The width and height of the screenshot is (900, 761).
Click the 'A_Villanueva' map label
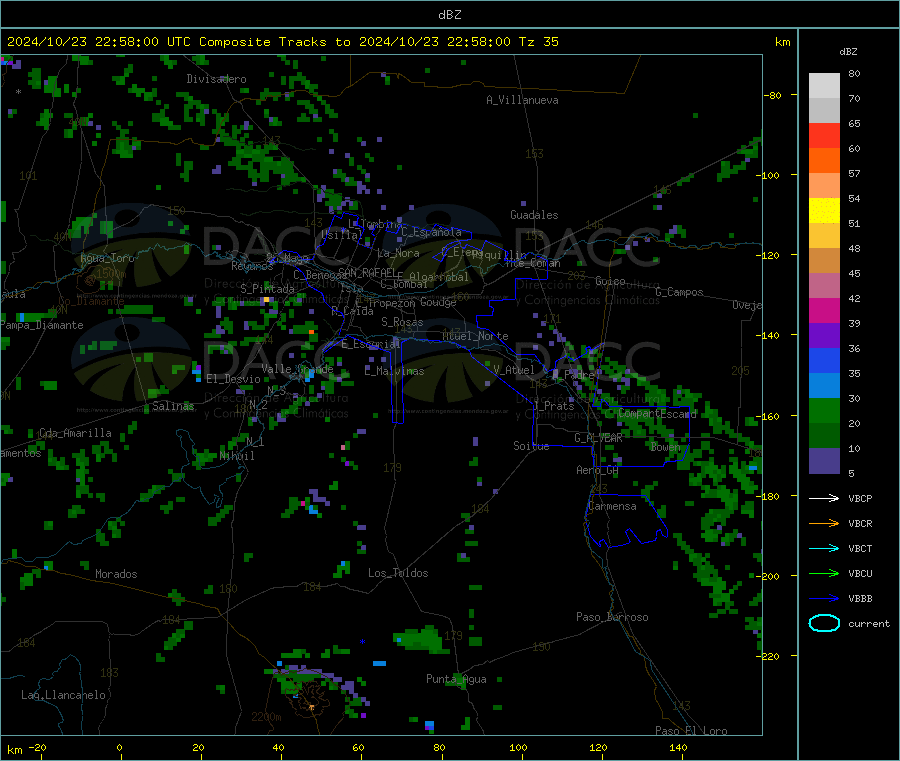pyautogui.click(x=522, y=100)
